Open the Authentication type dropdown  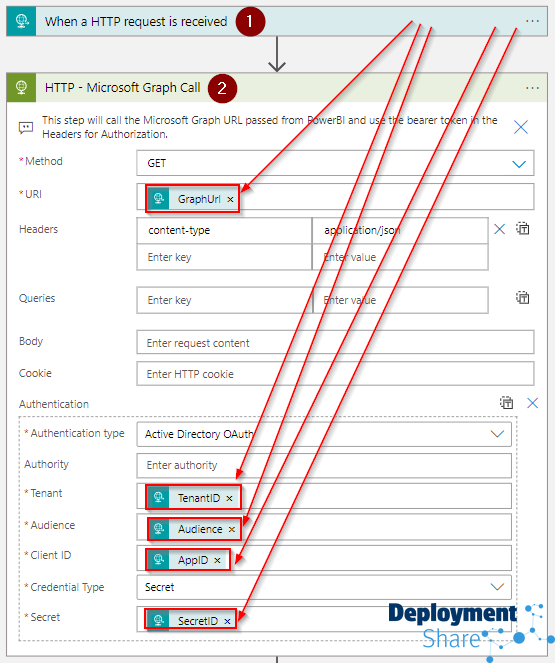tap(324, 434)
